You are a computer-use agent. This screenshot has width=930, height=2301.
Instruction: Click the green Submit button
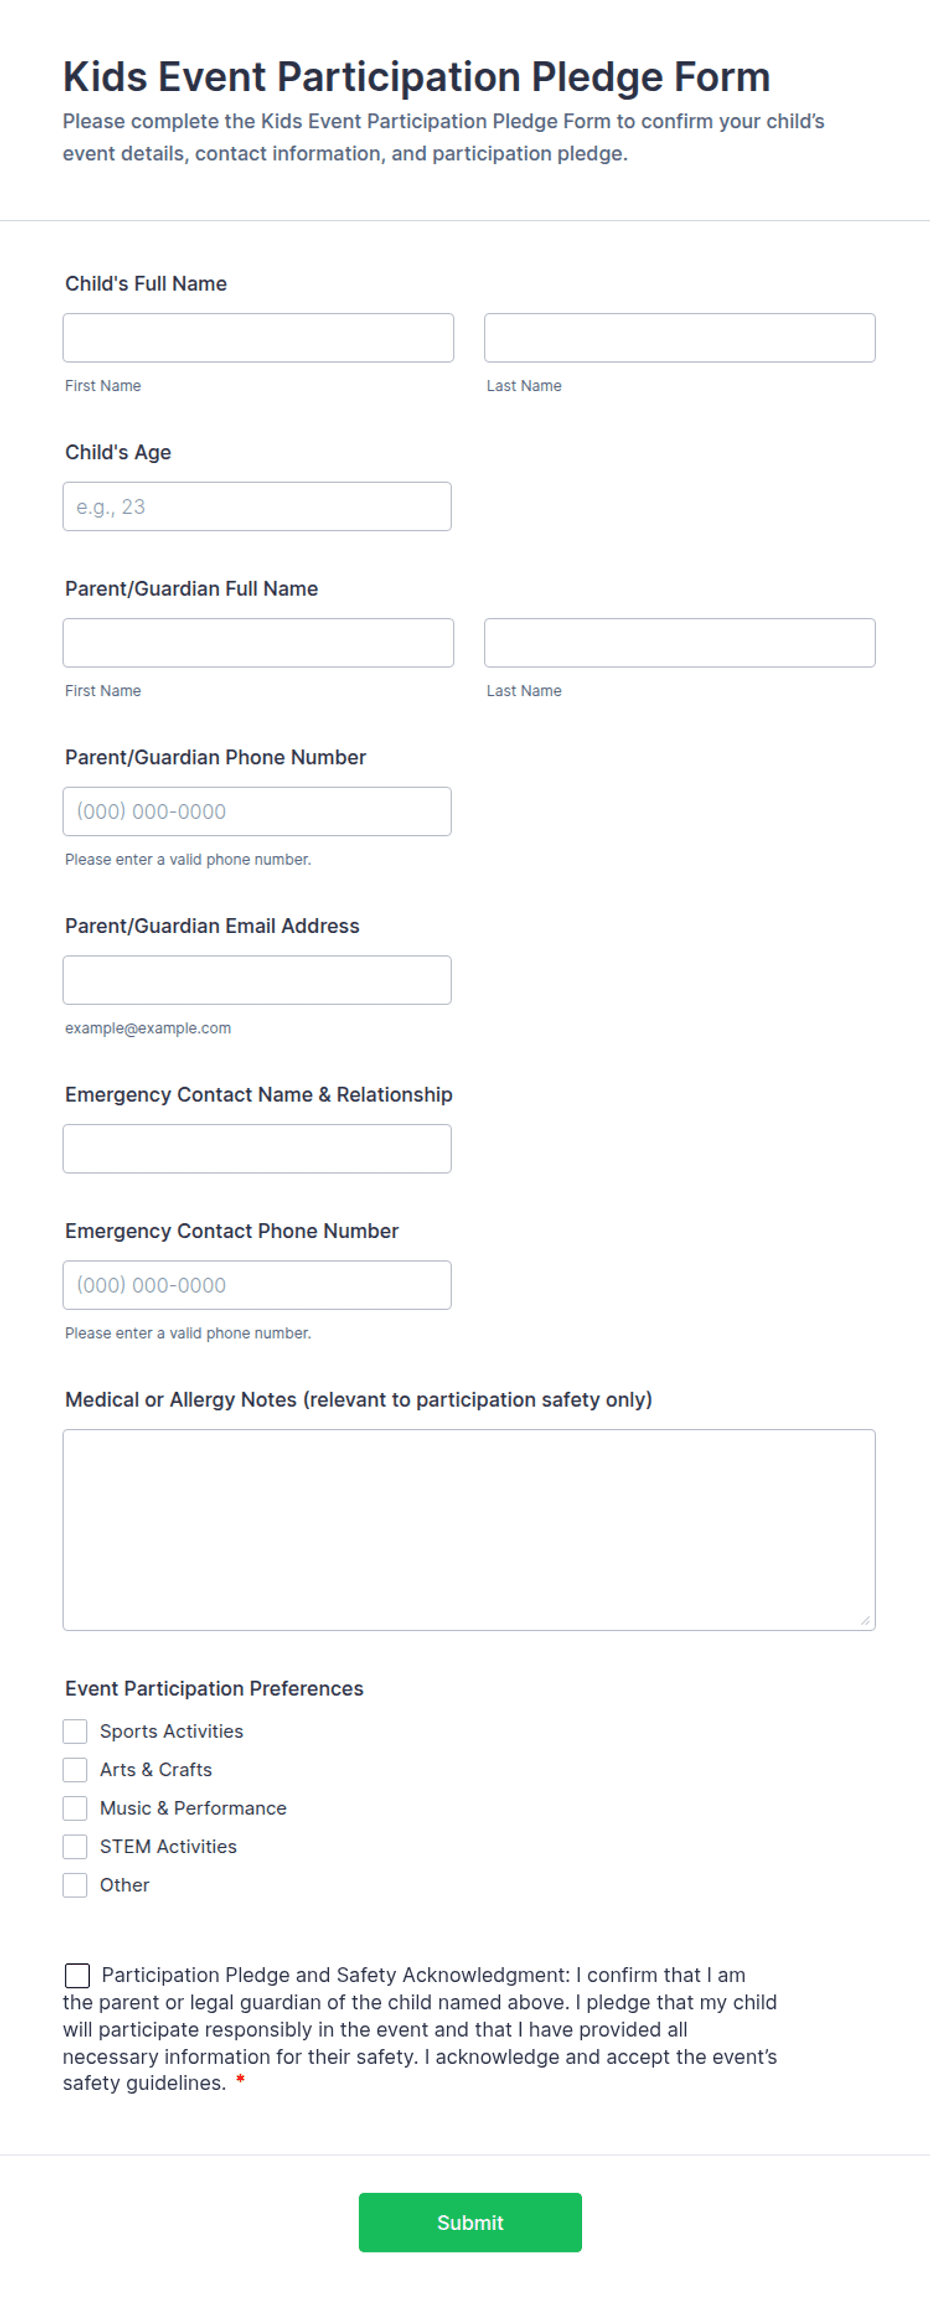pos(470,2223)
